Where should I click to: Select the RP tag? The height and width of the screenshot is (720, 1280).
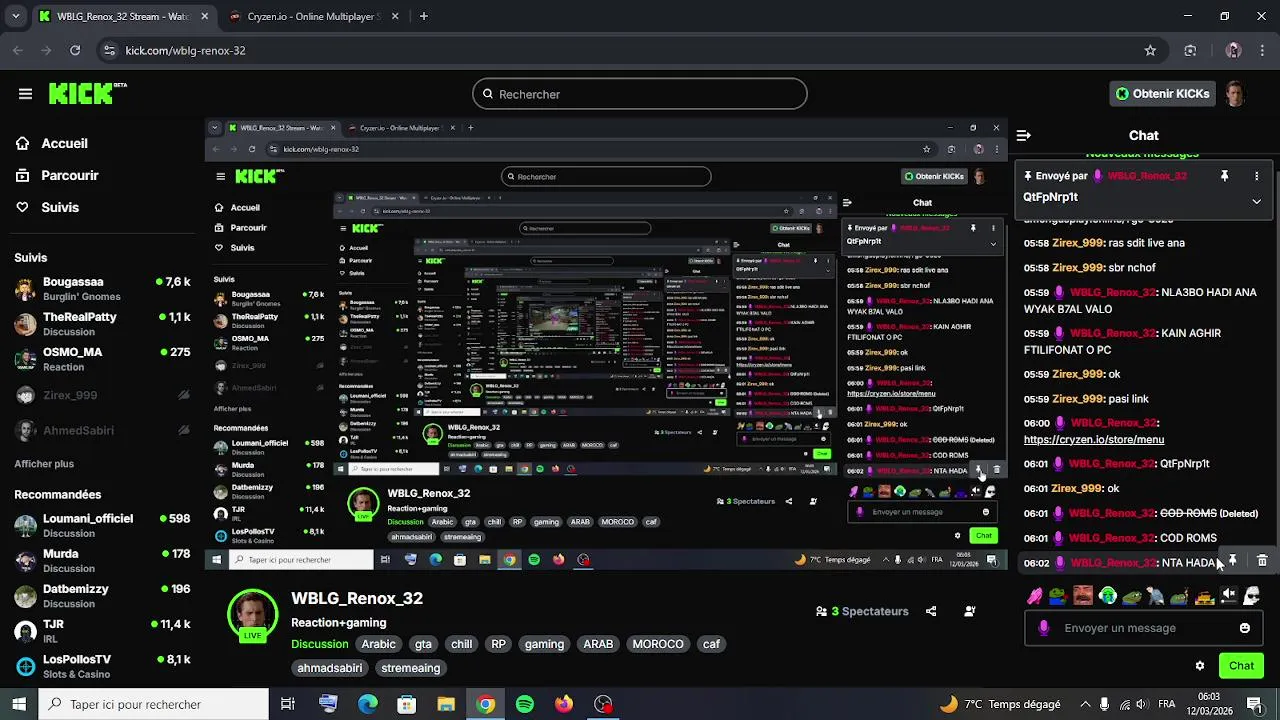pyautogui.click(x=498, y=644)
